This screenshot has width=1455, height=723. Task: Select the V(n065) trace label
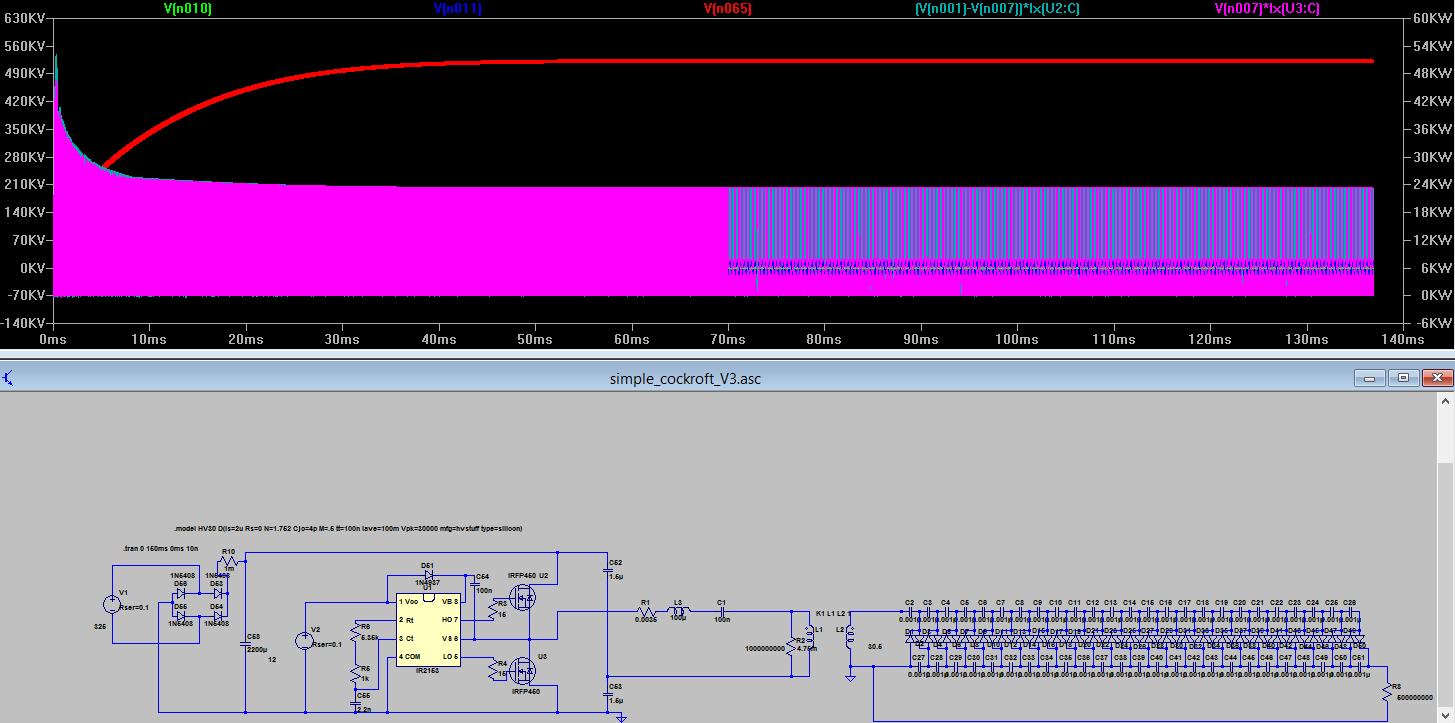727,9
